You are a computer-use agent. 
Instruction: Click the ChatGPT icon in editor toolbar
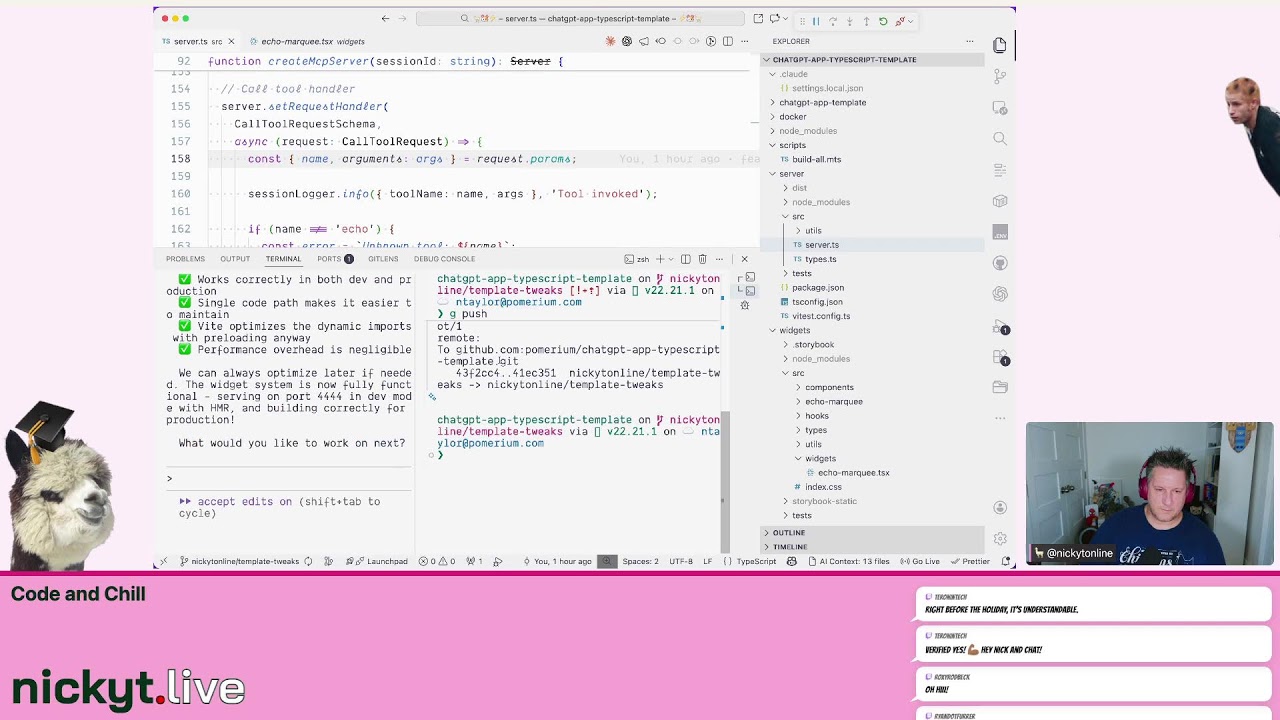(627, 41)
